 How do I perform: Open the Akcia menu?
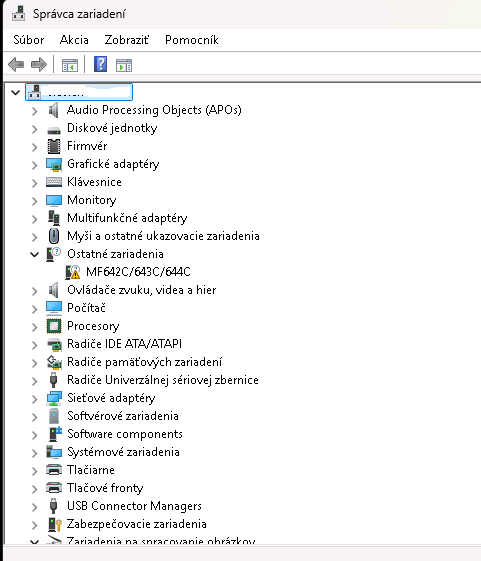click(74, 40)
